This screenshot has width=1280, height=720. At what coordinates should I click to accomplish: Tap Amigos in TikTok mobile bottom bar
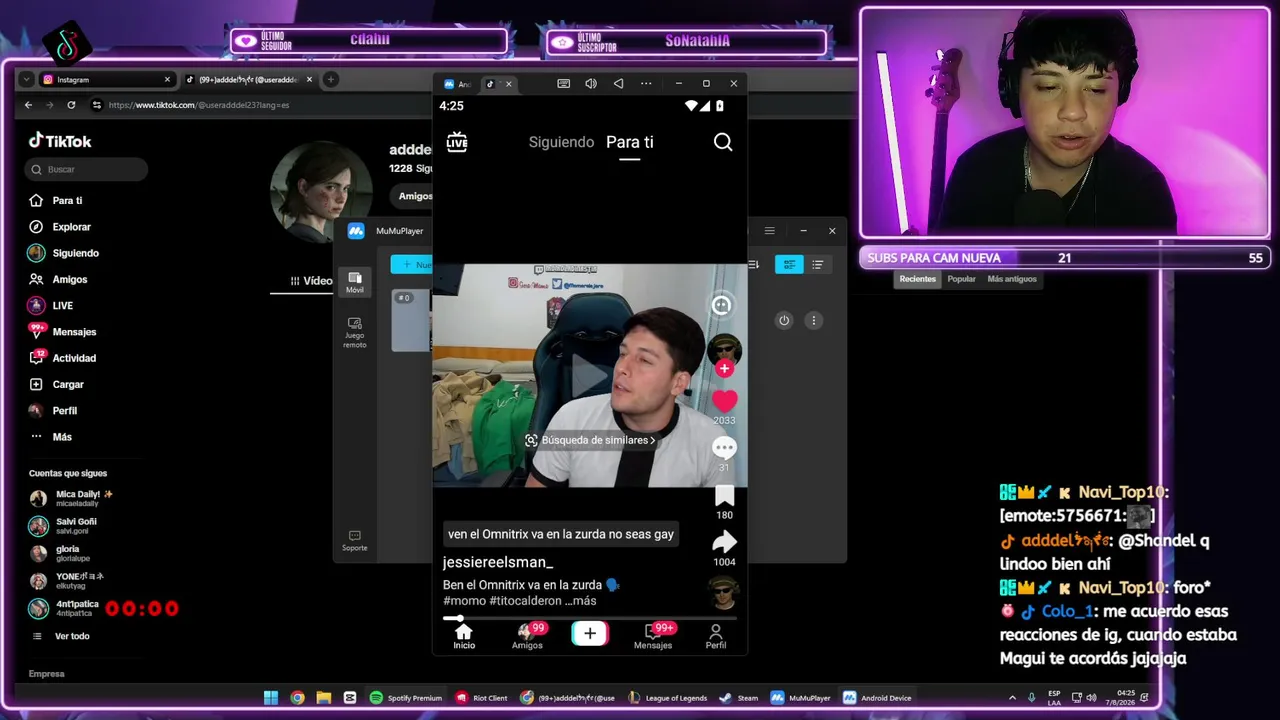pos(527,636)
